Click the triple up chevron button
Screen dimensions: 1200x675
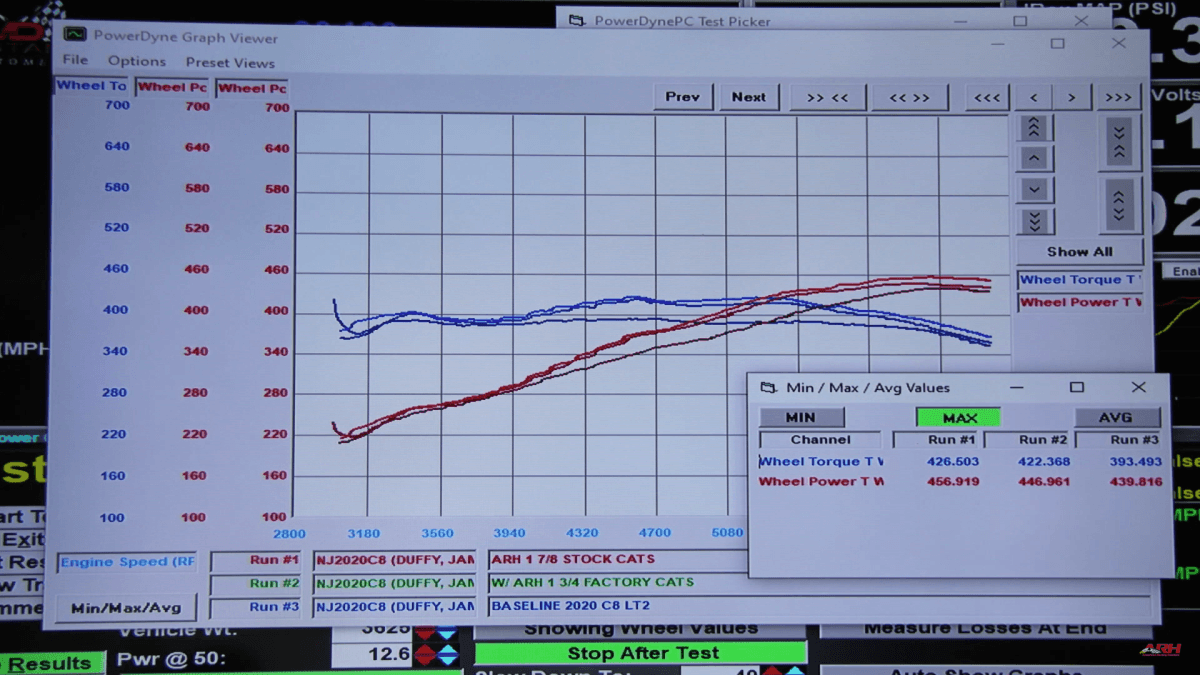pos(1034,128)
